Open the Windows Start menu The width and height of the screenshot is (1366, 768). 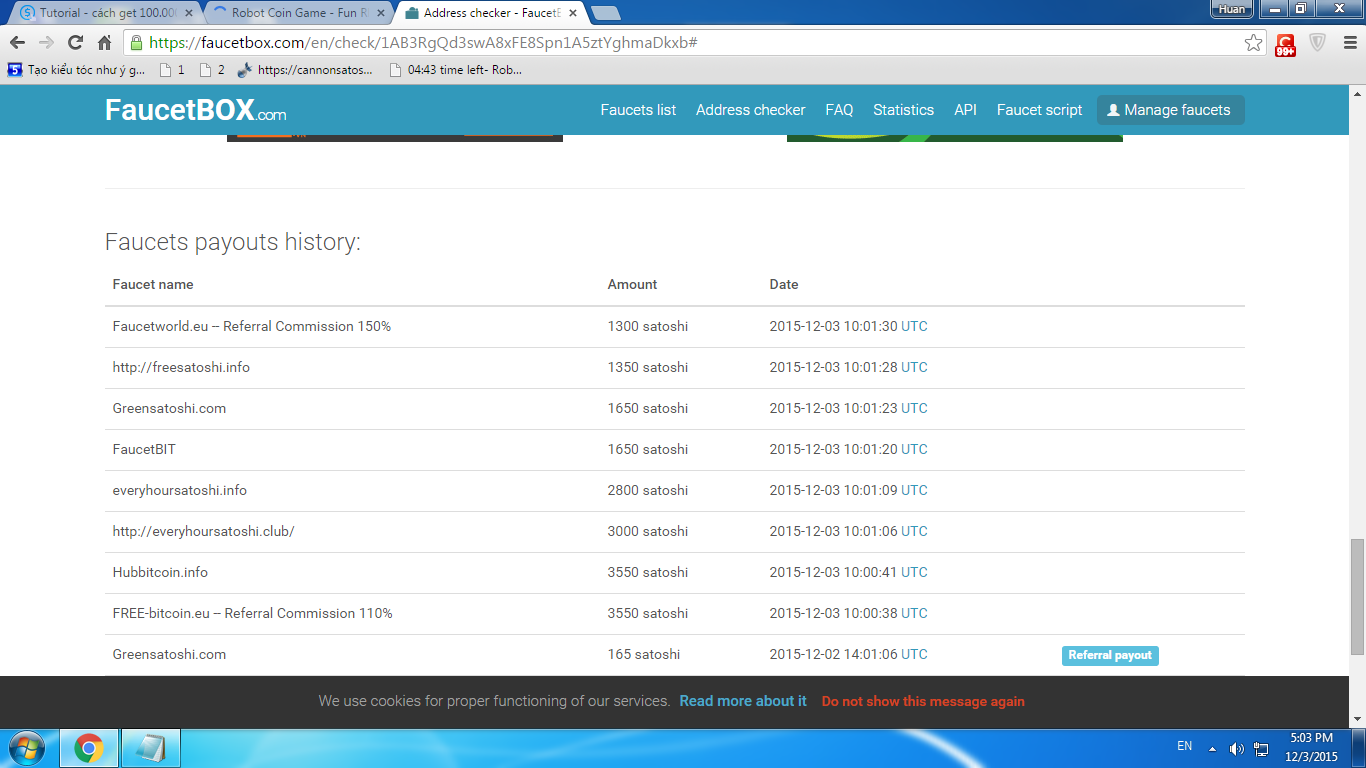[x=25, y=748]
